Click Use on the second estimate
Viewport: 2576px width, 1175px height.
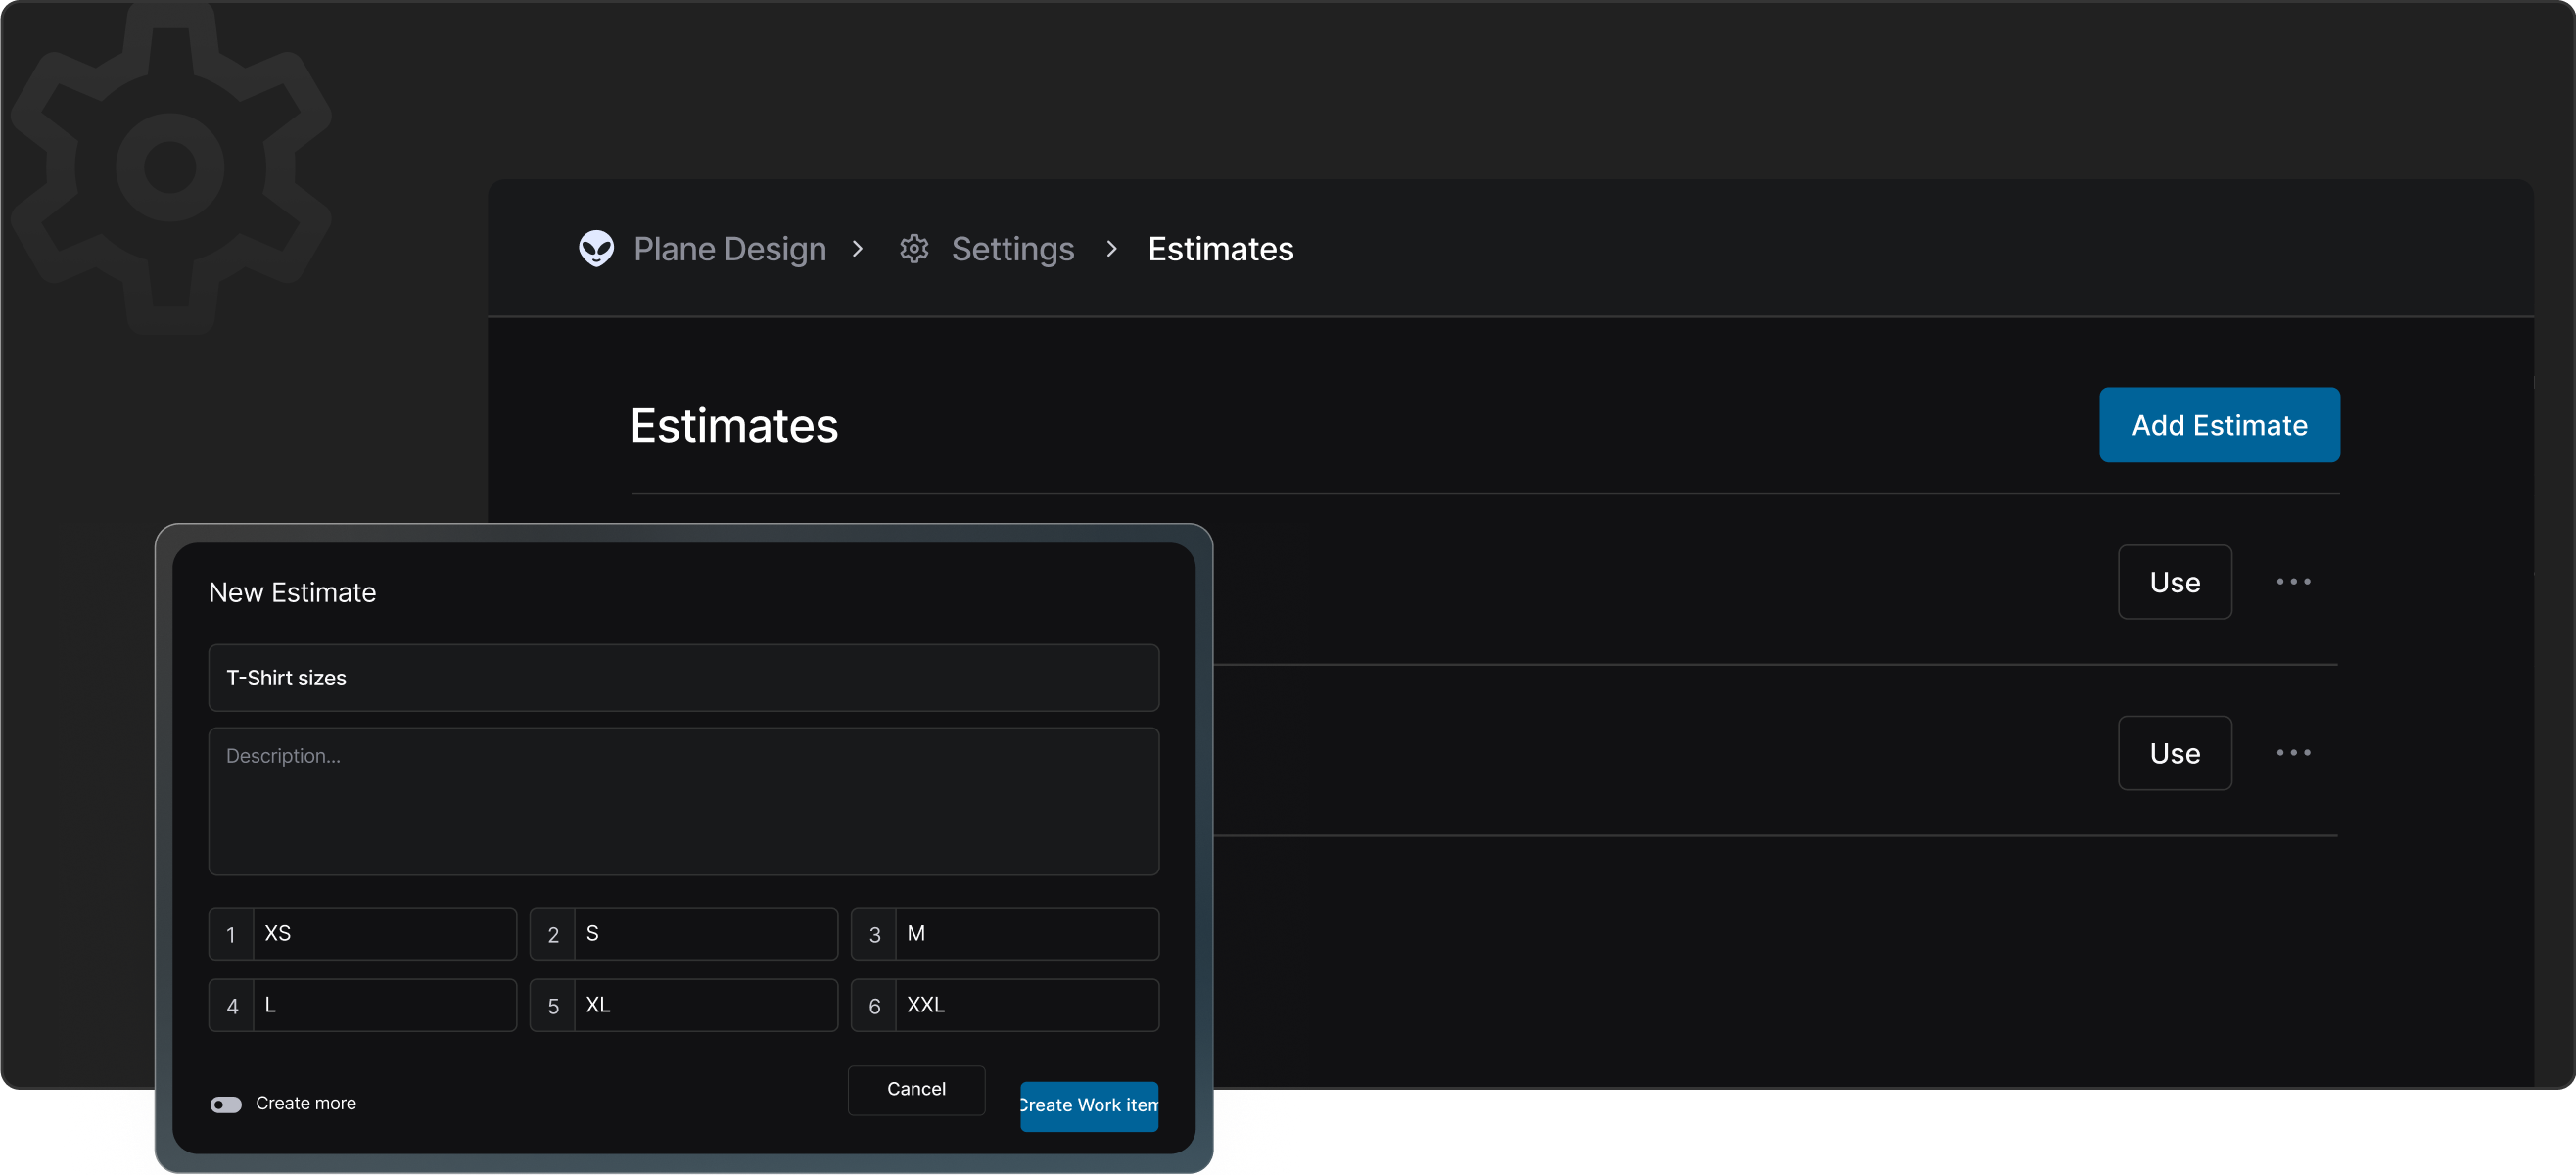pyautogui.click(x=2174, y=753)
